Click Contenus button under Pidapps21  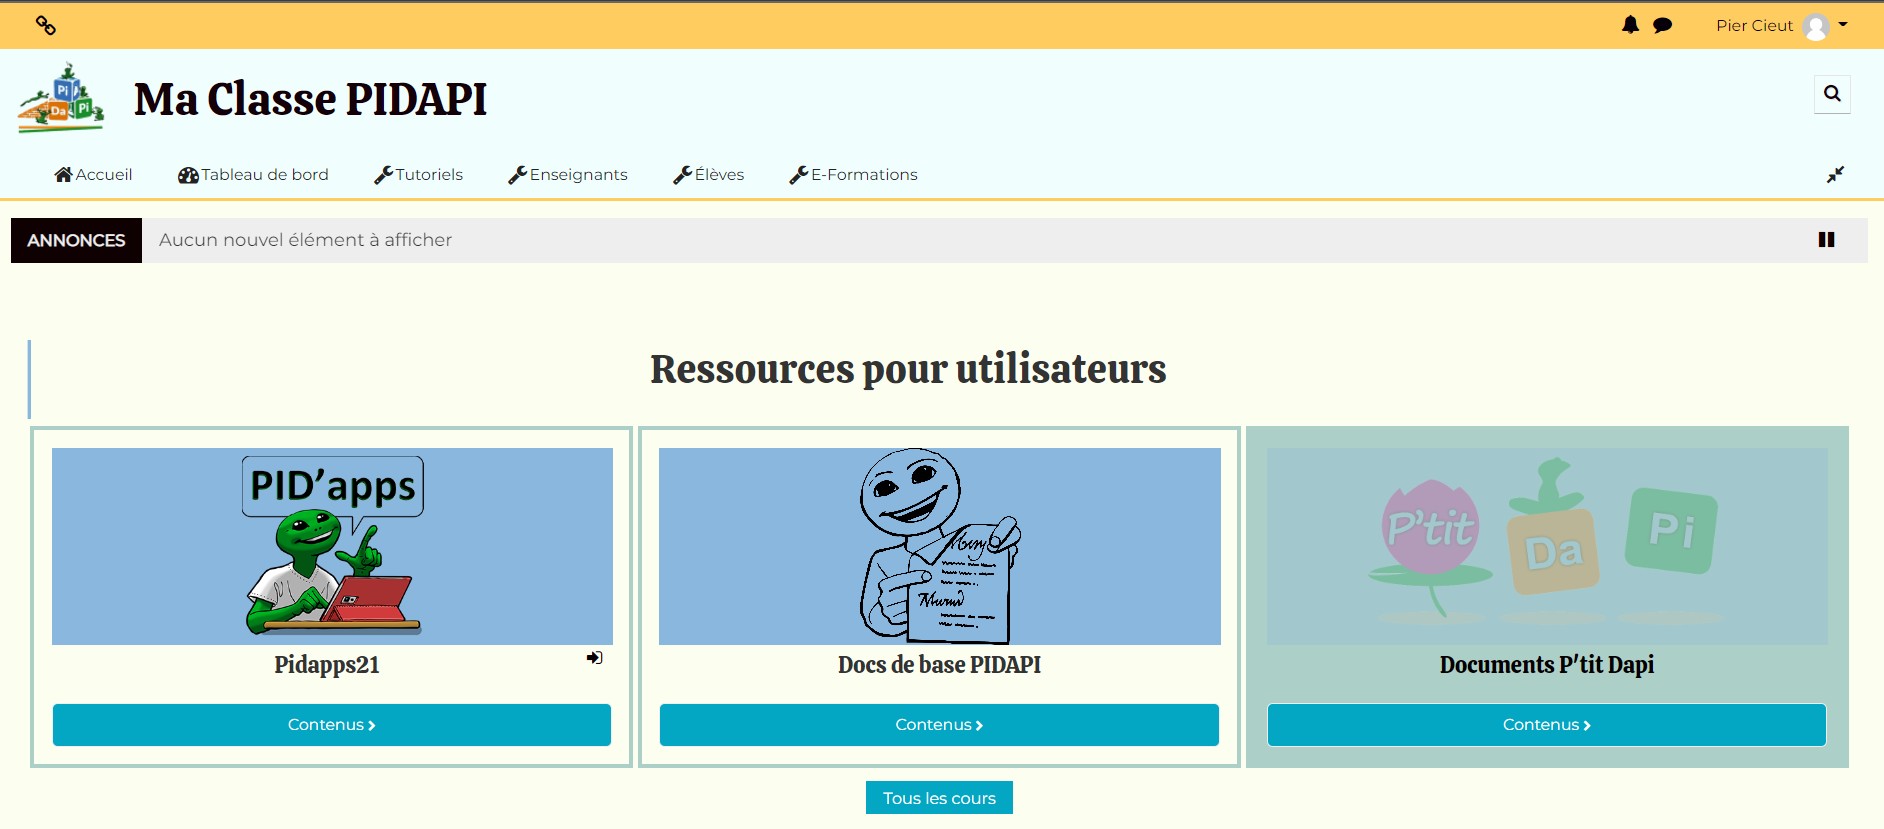pos(332,725)
